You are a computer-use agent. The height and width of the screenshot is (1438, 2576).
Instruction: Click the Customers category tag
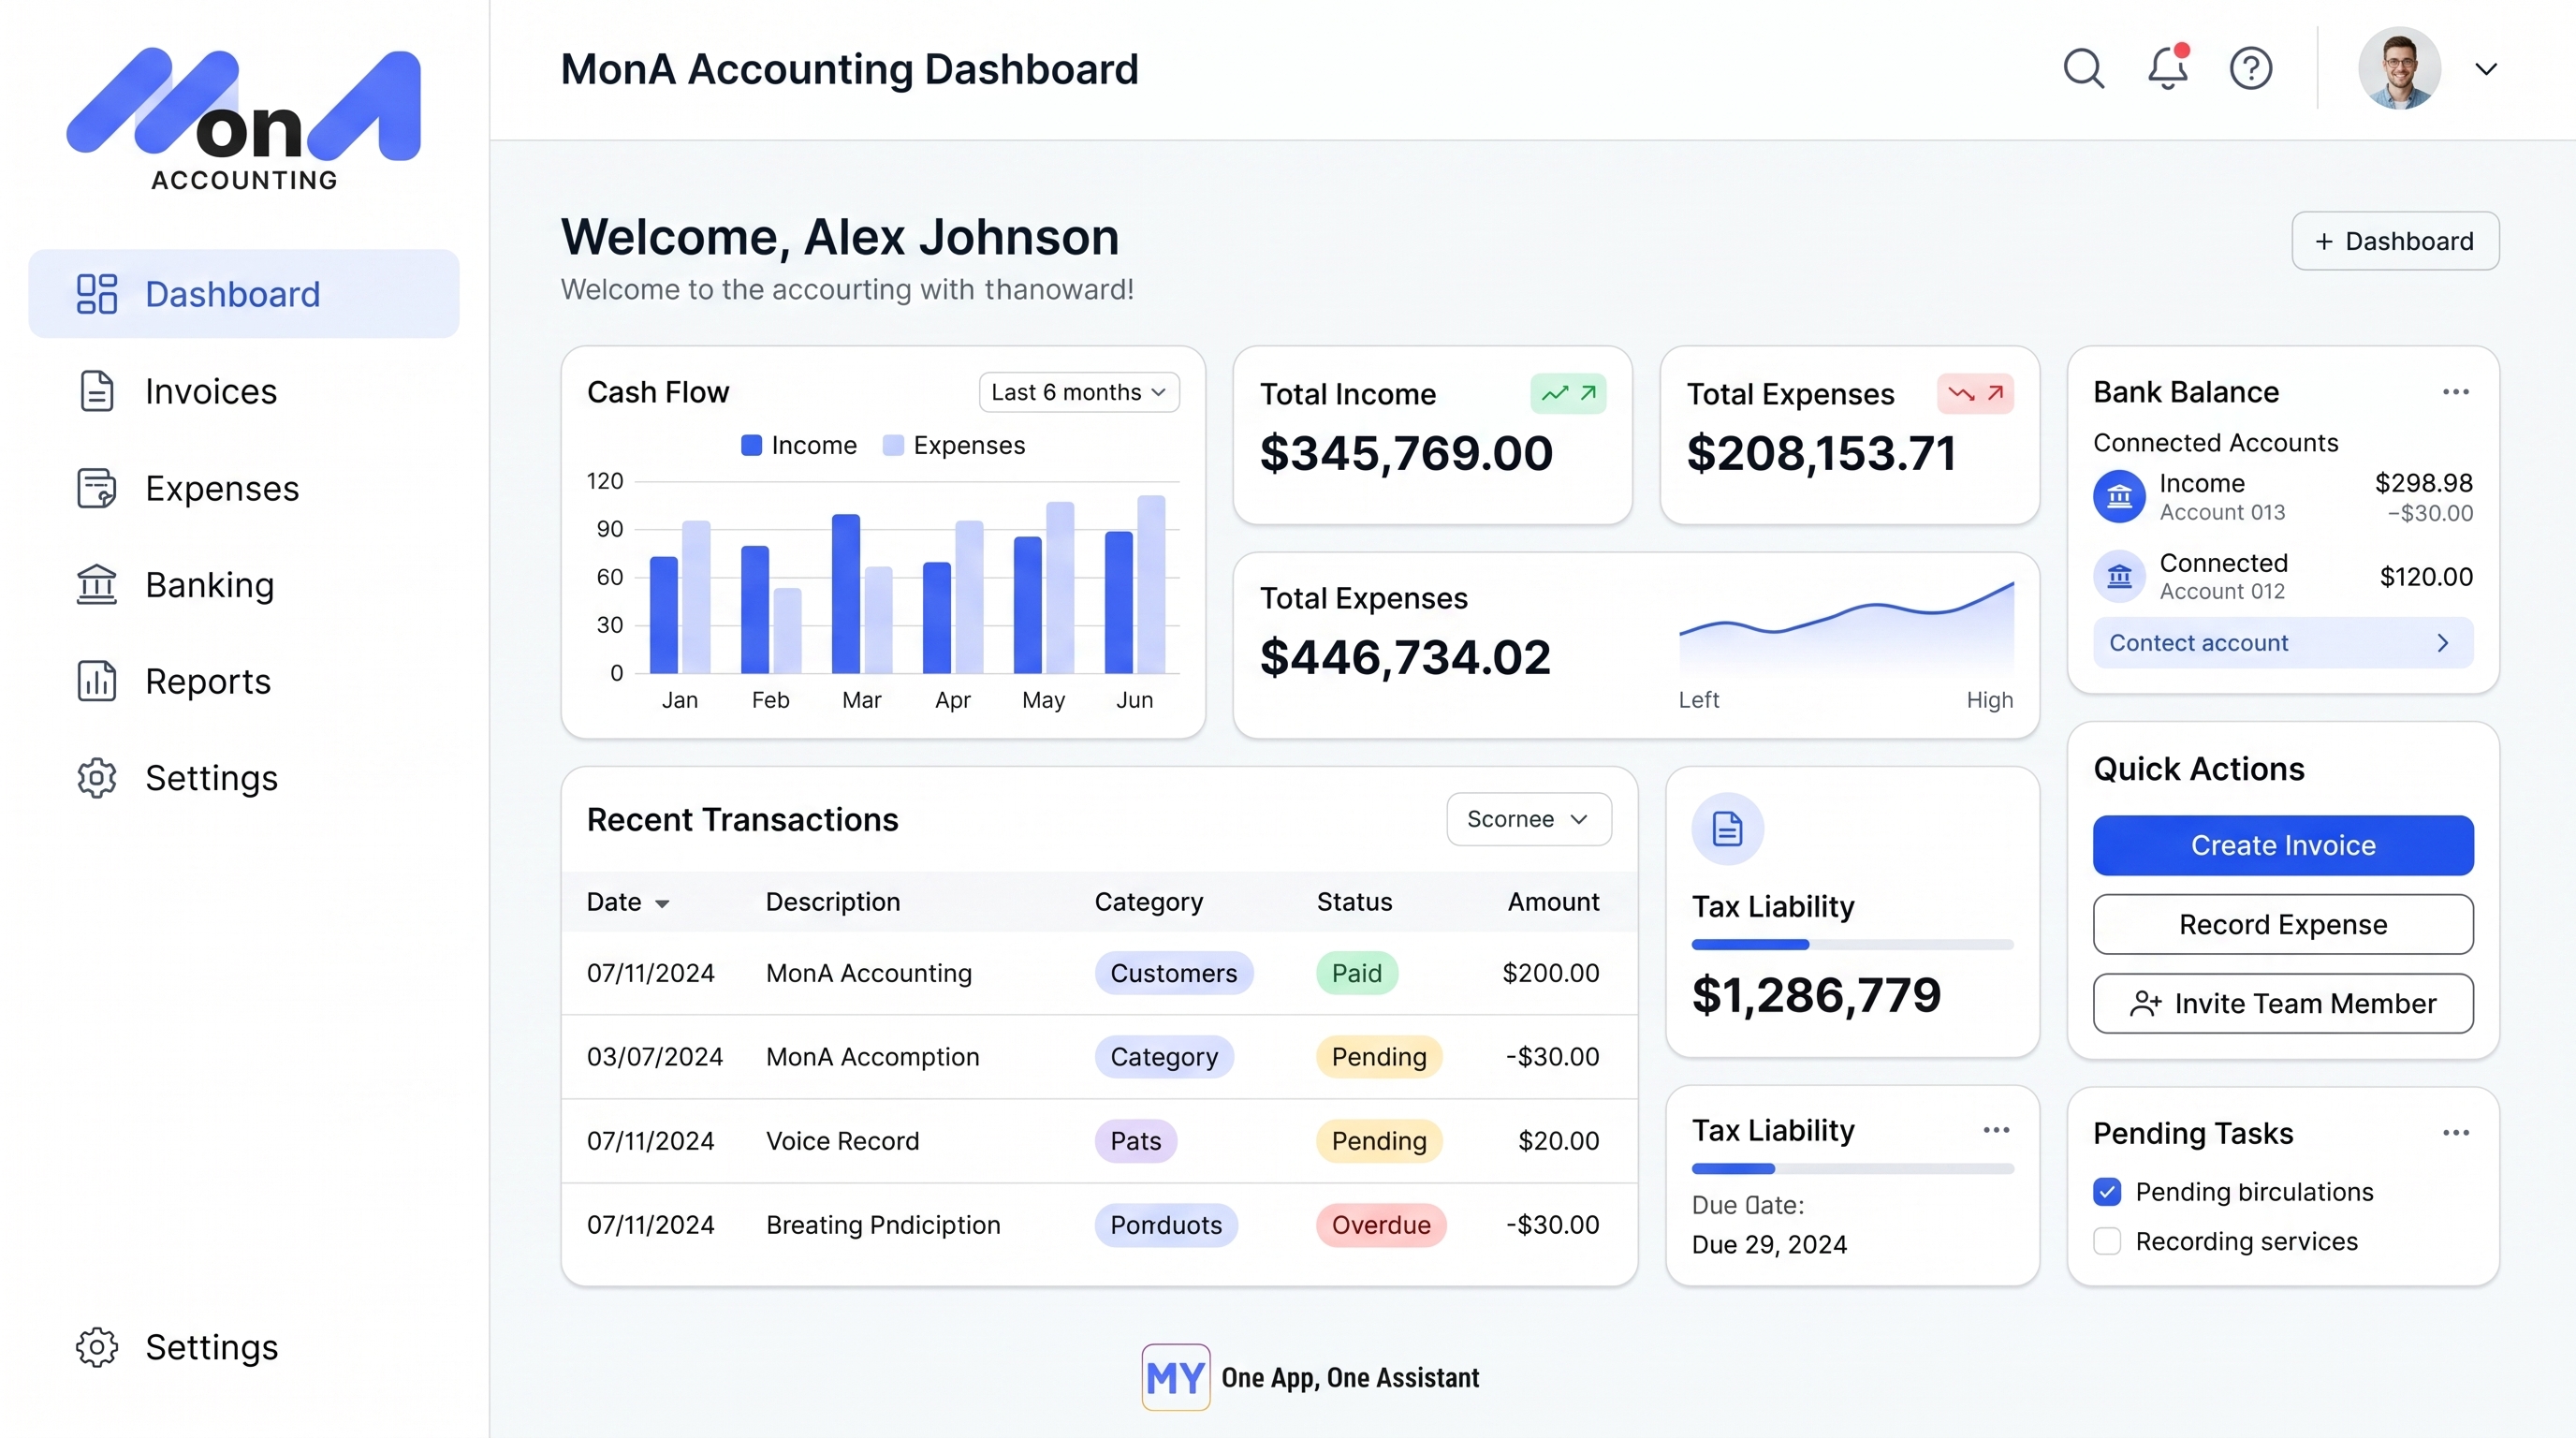click(x=1174, y=973)
